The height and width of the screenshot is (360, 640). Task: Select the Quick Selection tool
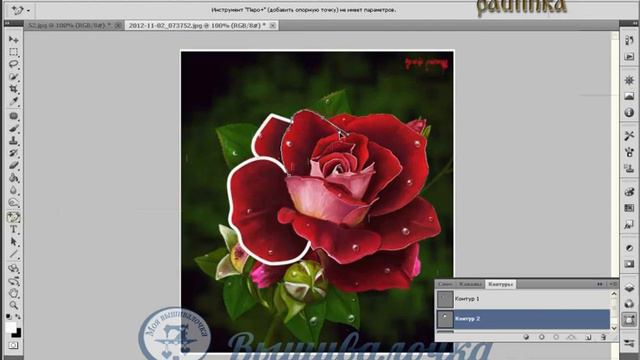[13, 76]
